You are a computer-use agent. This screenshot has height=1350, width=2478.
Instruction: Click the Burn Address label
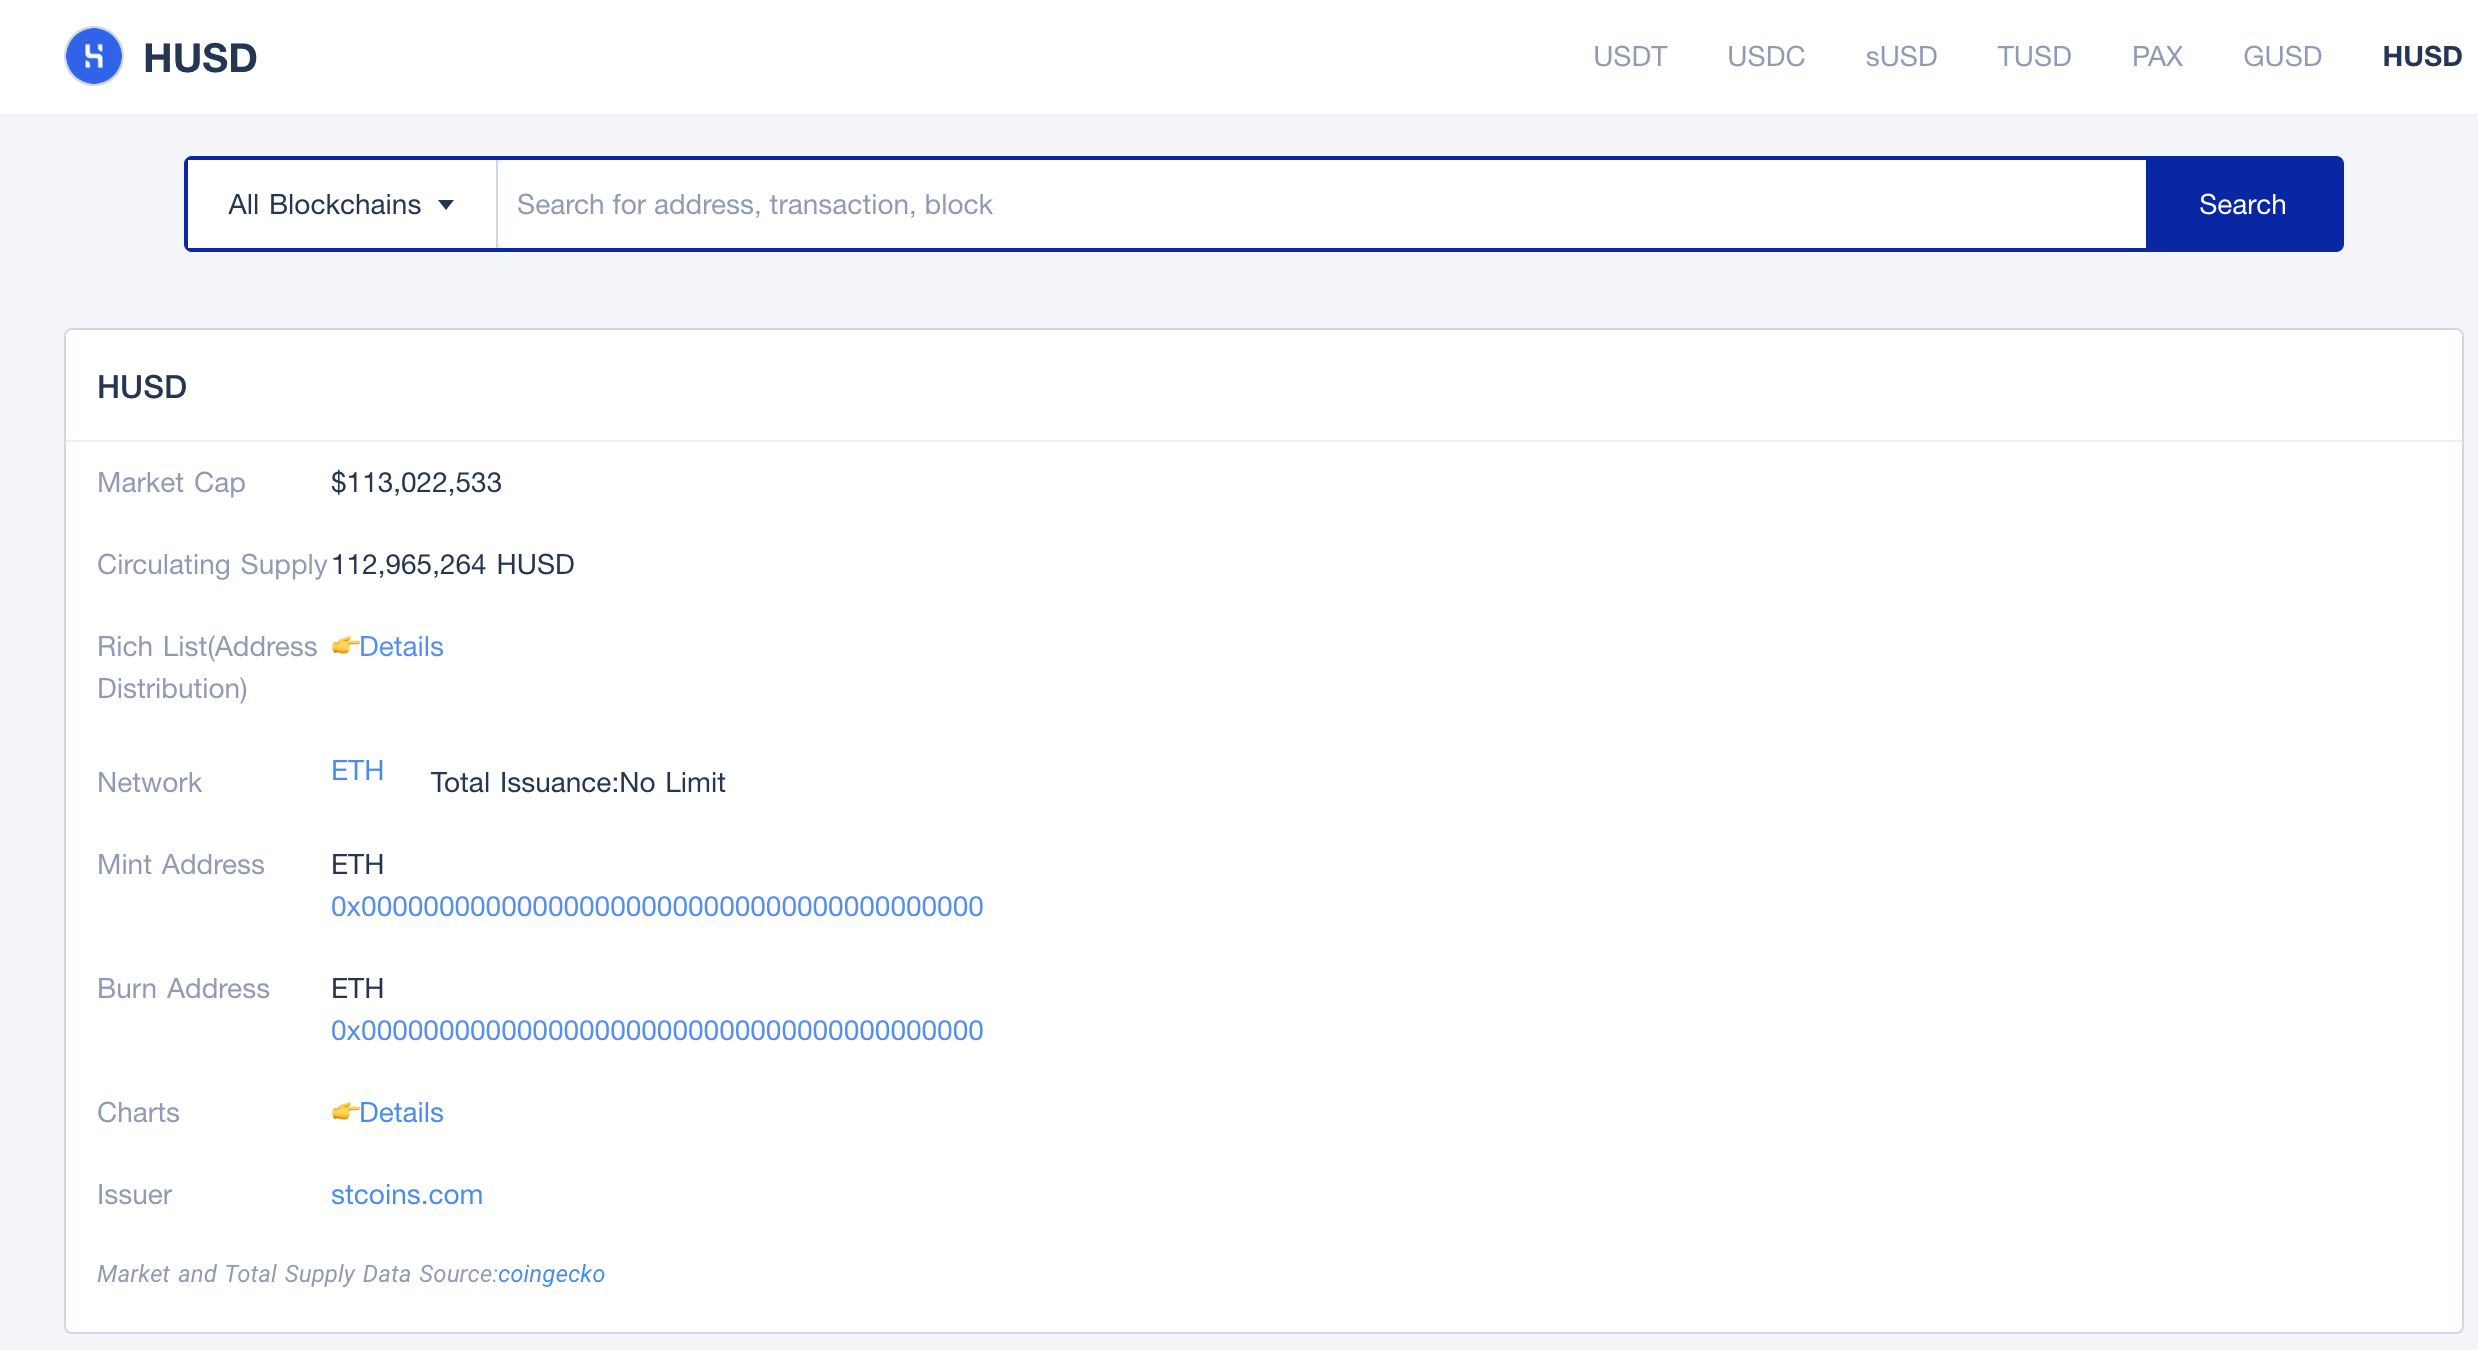tap(183, 989)
